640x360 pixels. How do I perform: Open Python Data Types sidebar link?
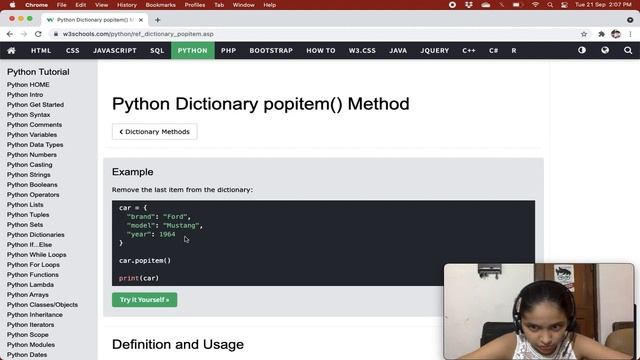pos(35,144)
